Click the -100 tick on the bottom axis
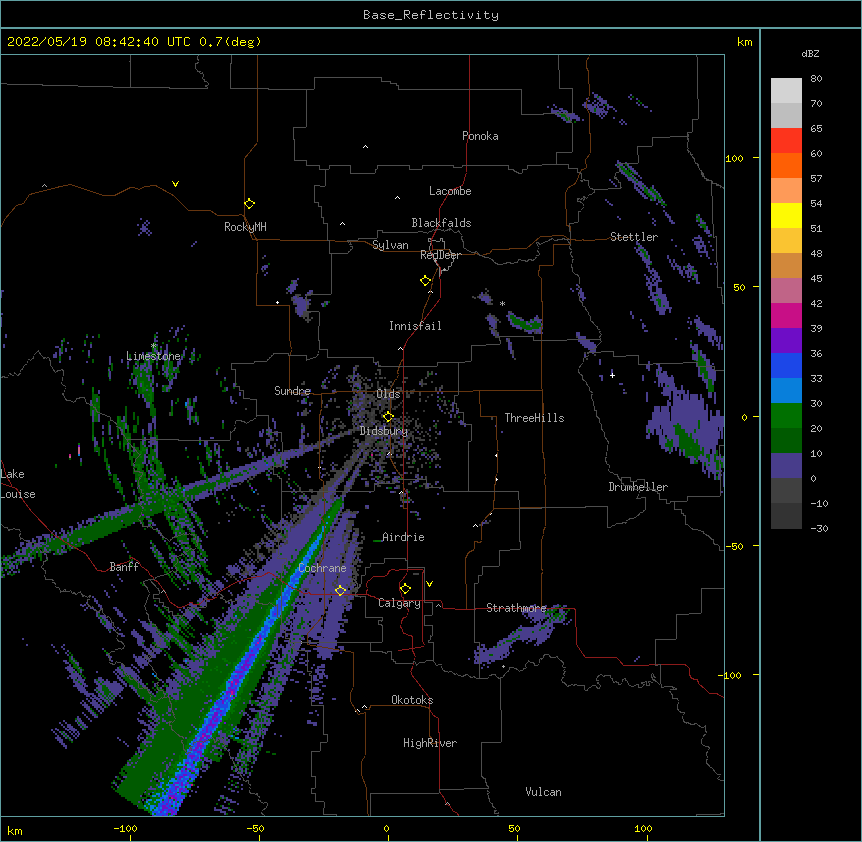Image resolution: width=862 pixels, height=842 pixels. (x=125, y=828)
